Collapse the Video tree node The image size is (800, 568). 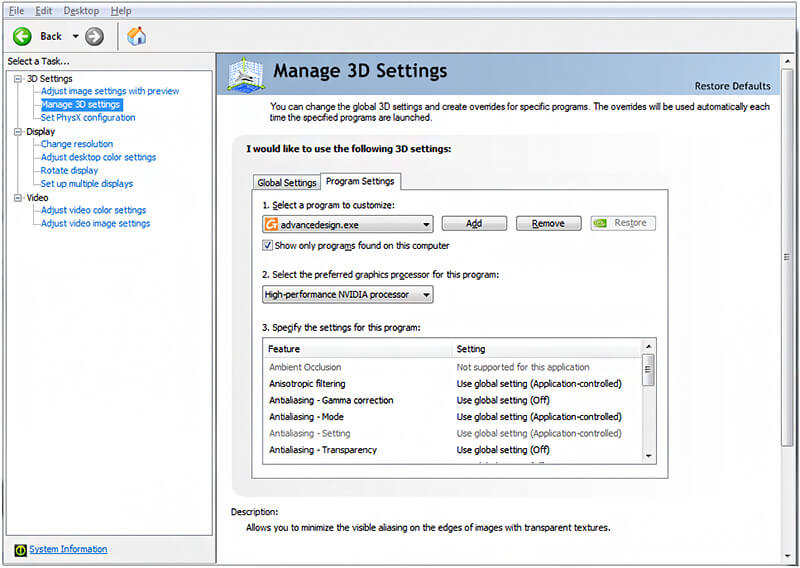click(x=19, y=197)
